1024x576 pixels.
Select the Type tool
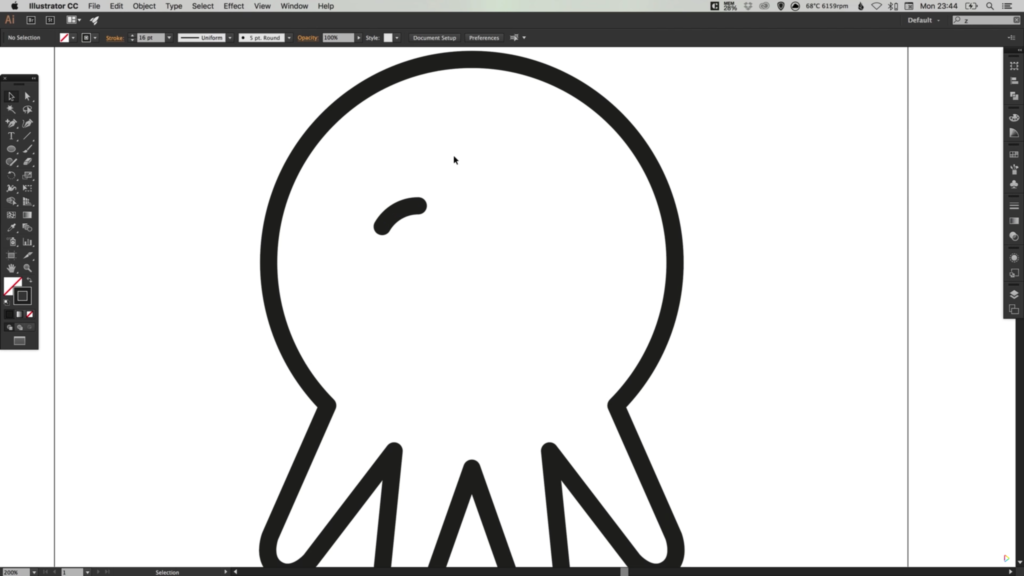click(11, 136)
